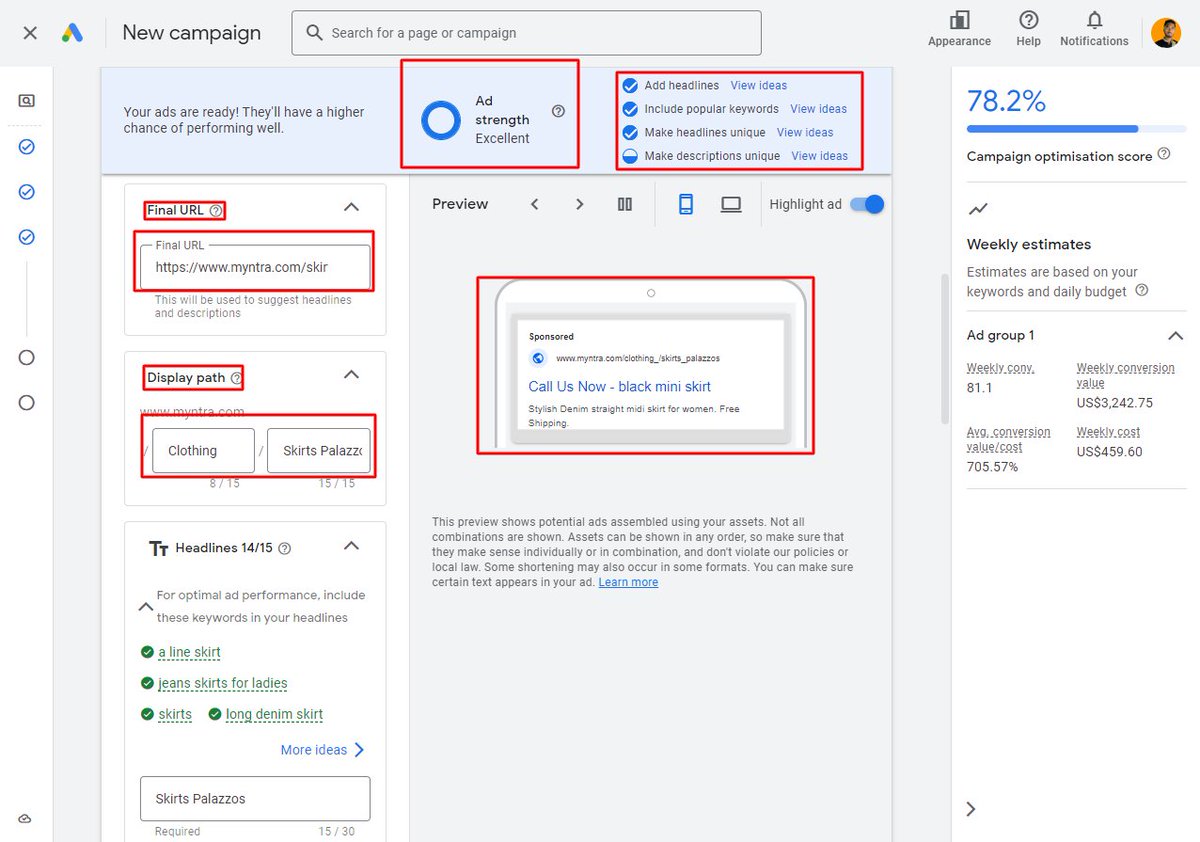
Task: Click the optimisation score help icon
Action: [x=1164, y=154]
